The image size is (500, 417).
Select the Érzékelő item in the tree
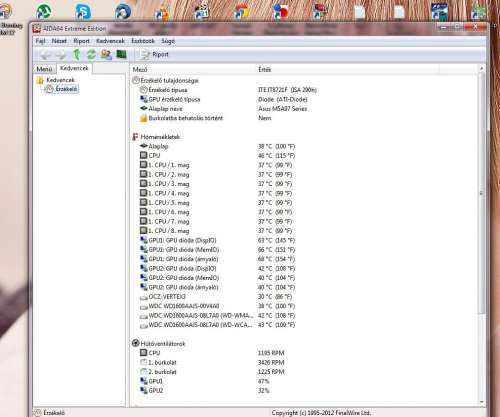click(x=66, y=89)
